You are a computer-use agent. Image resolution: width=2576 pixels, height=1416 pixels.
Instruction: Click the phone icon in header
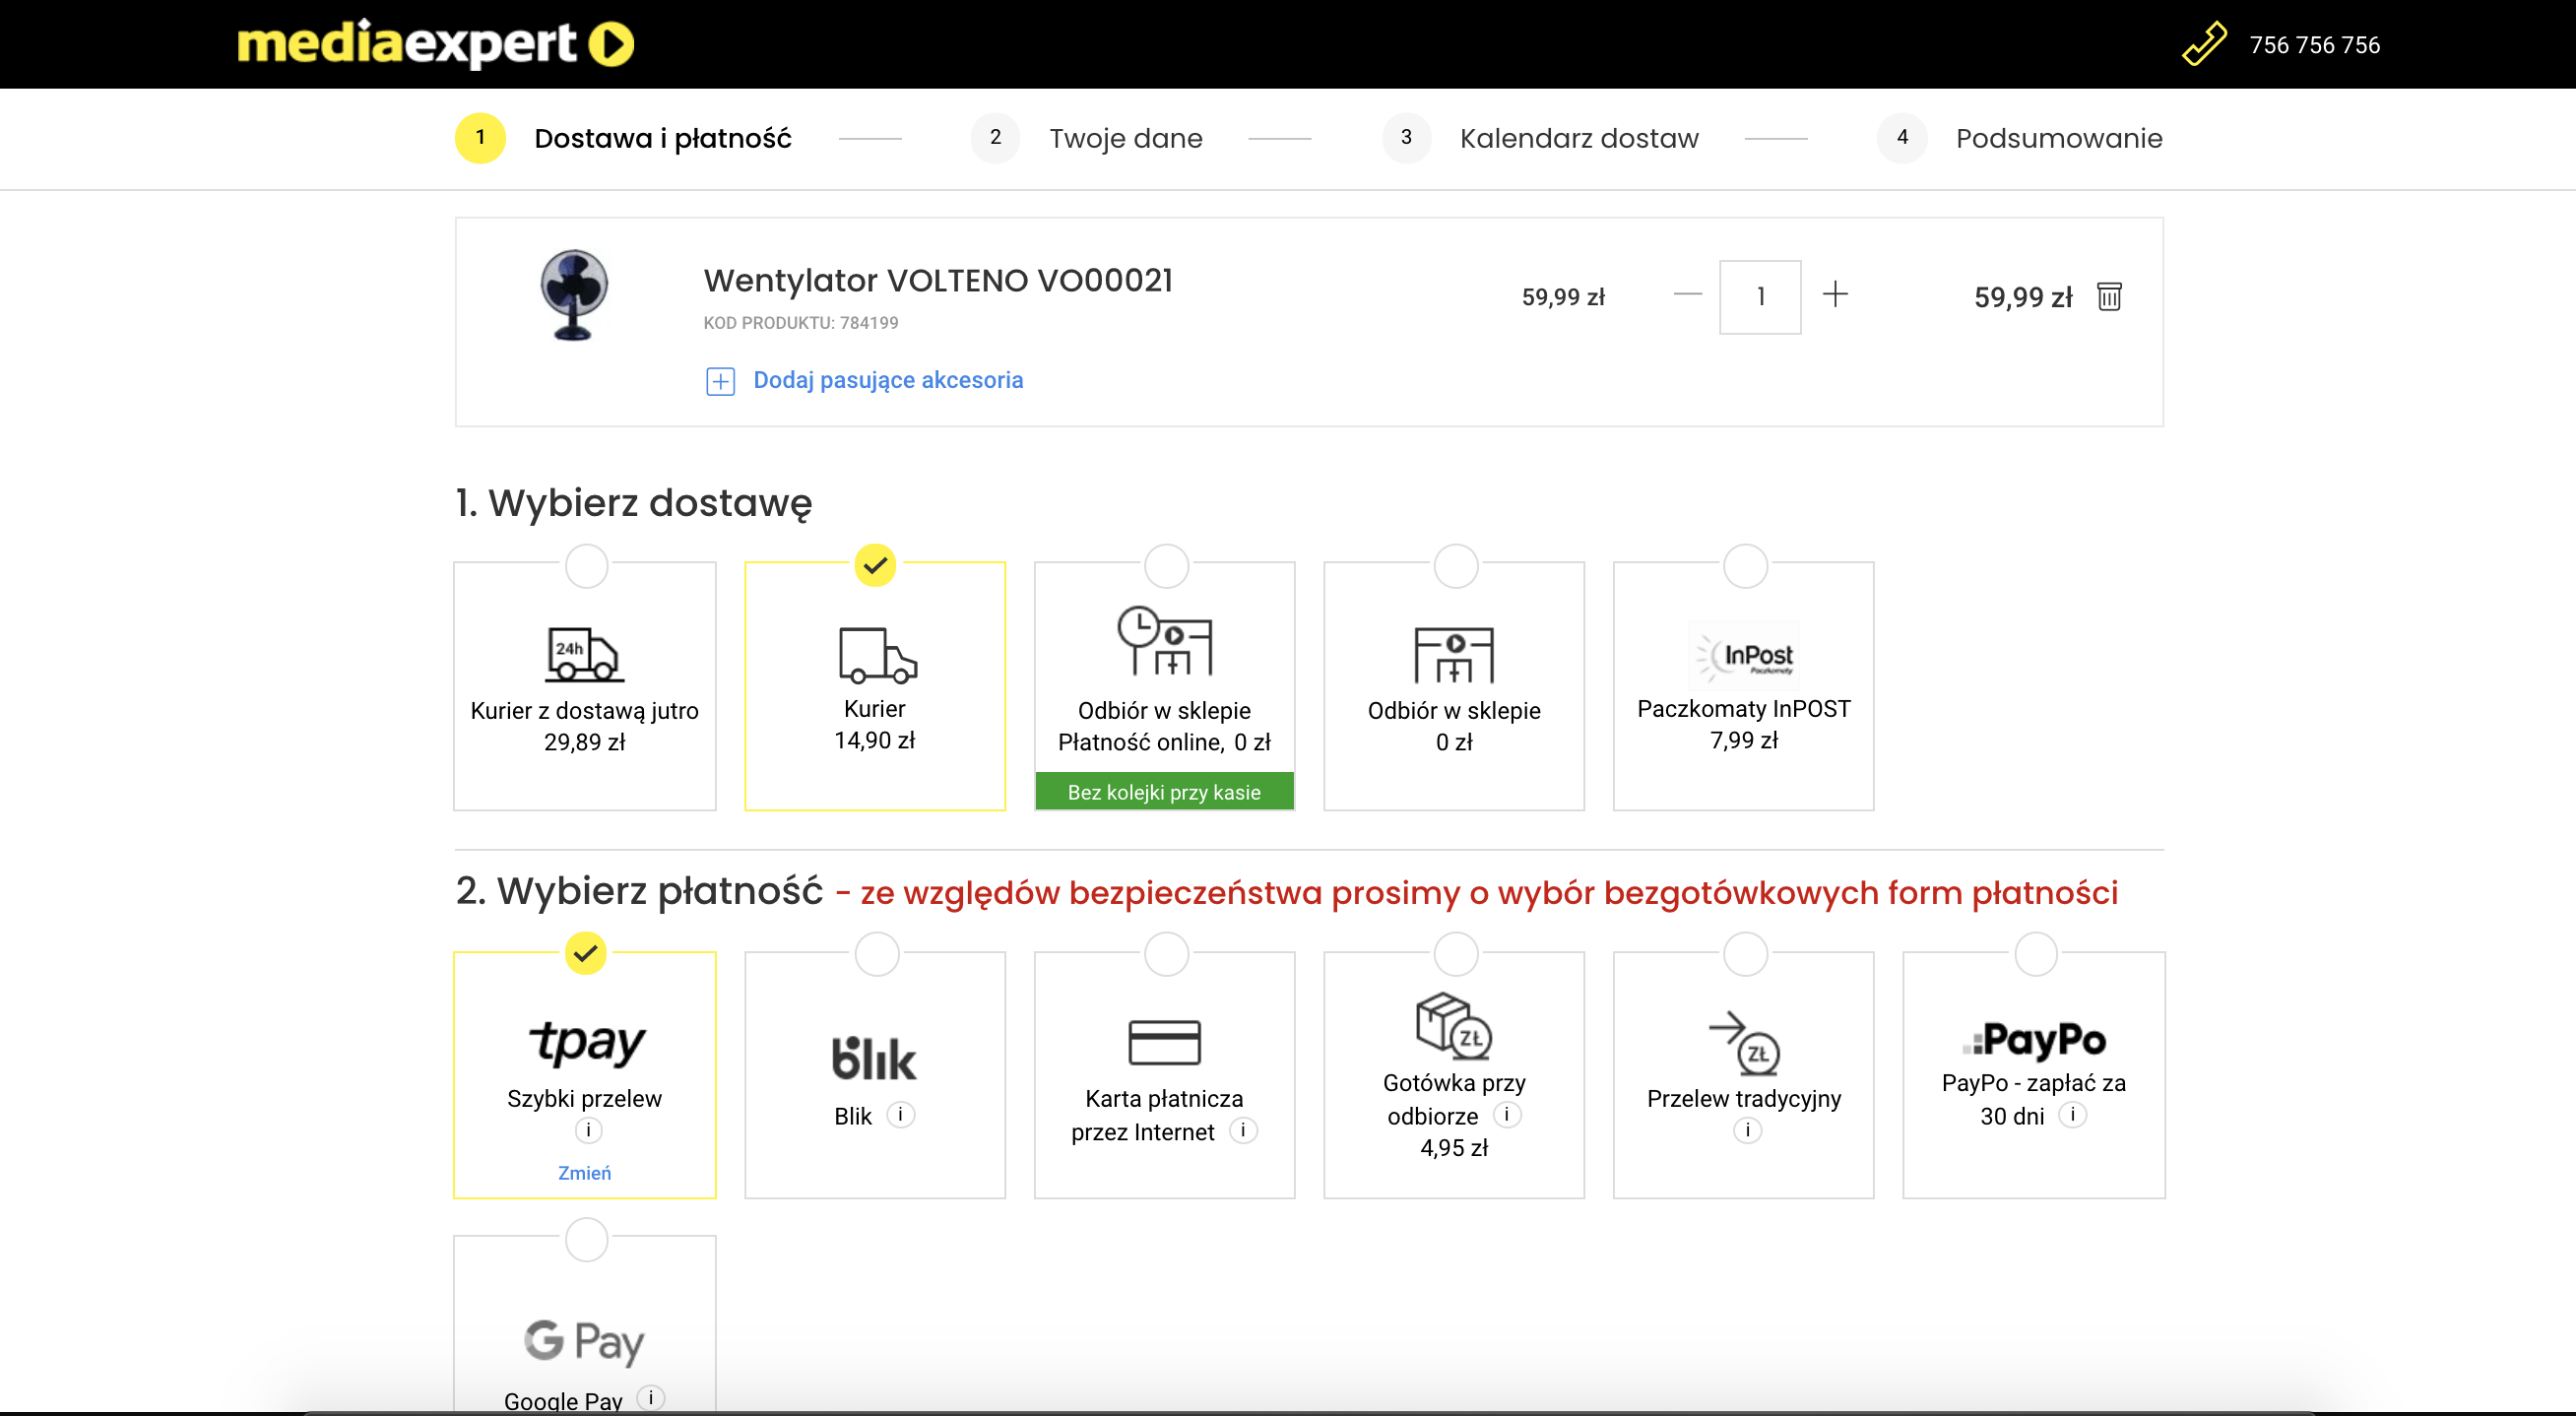pos(2204,44)
